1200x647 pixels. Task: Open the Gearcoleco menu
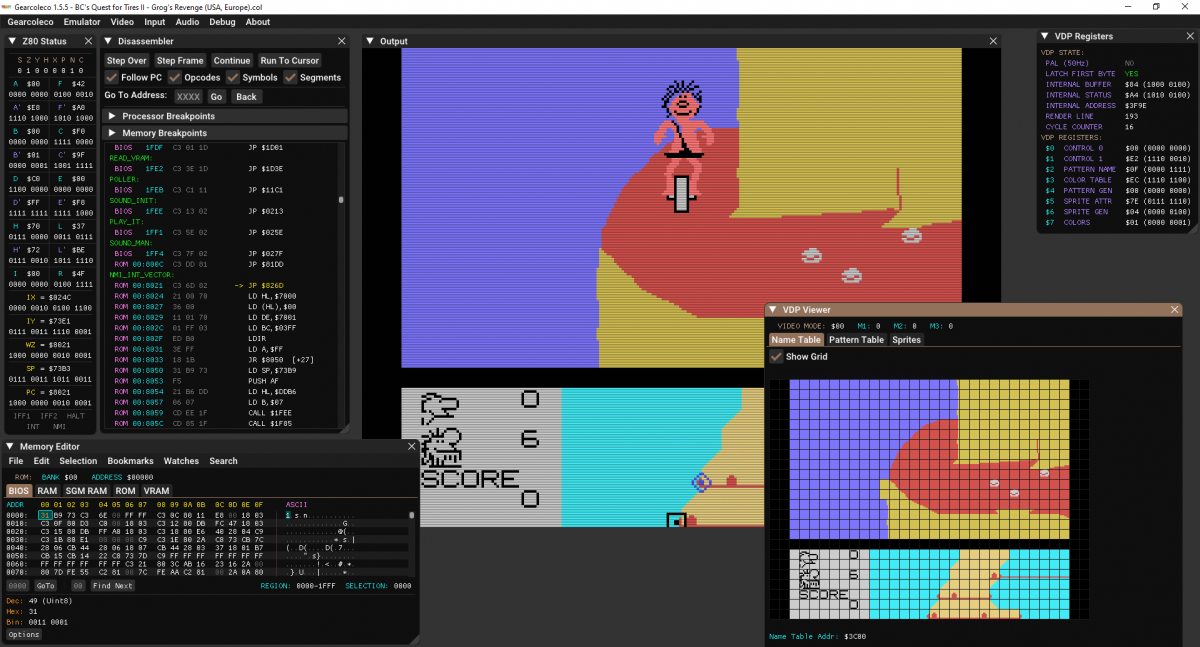point(30,21)
